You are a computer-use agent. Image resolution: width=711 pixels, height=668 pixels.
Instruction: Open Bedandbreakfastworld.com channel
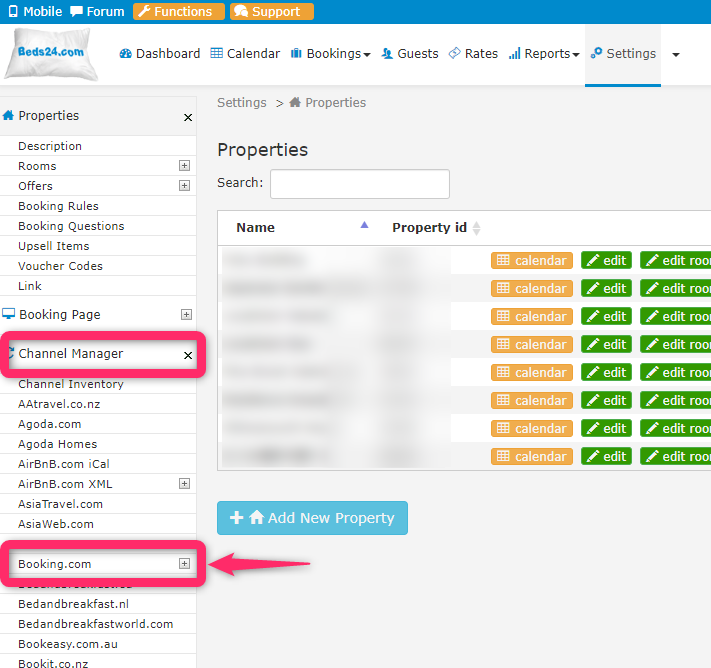point(96,624)
